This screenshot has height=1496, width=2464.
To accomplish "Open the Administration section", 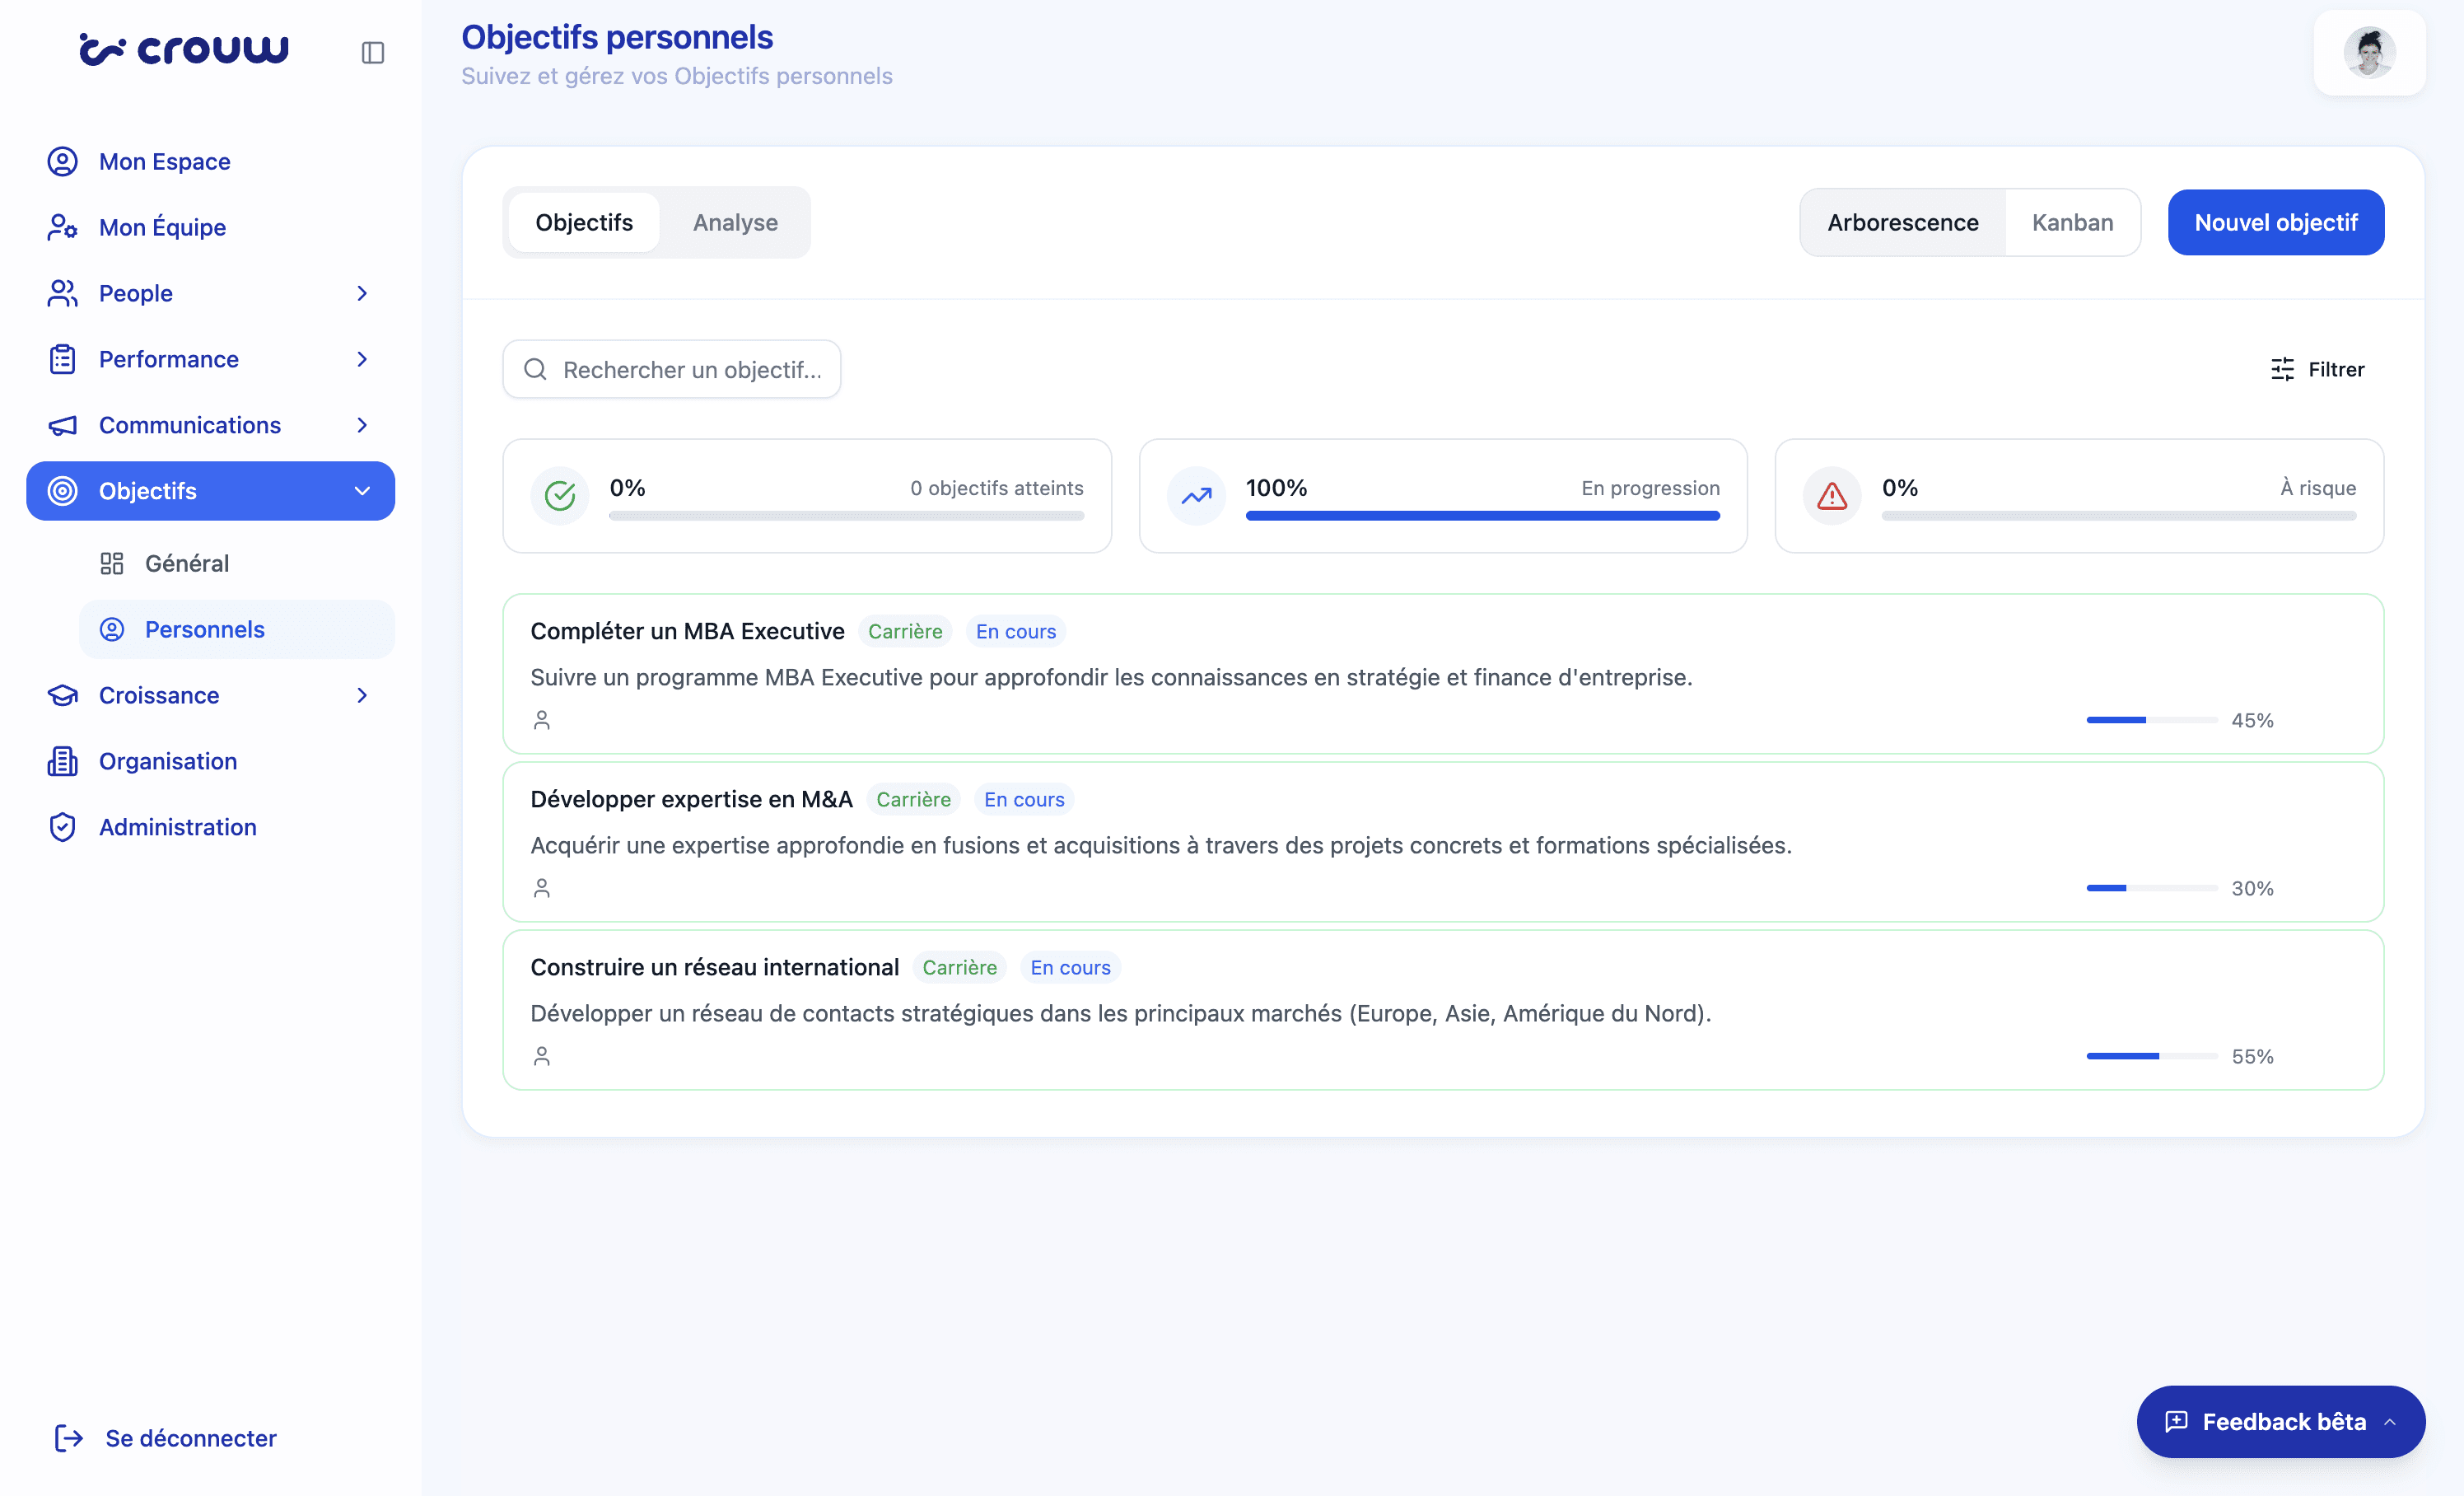I will click(x=177, y=827).
